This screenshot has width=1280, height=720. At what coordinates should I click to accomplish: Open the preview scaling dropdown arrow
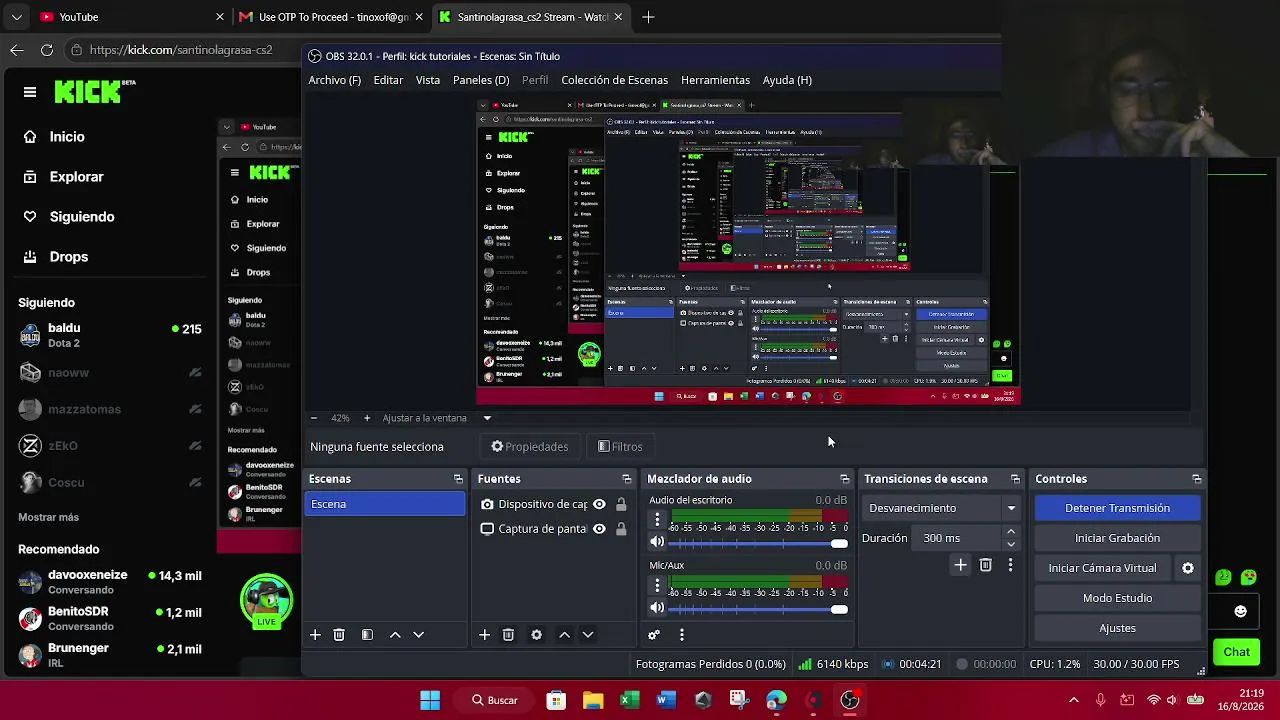(487, 418)
